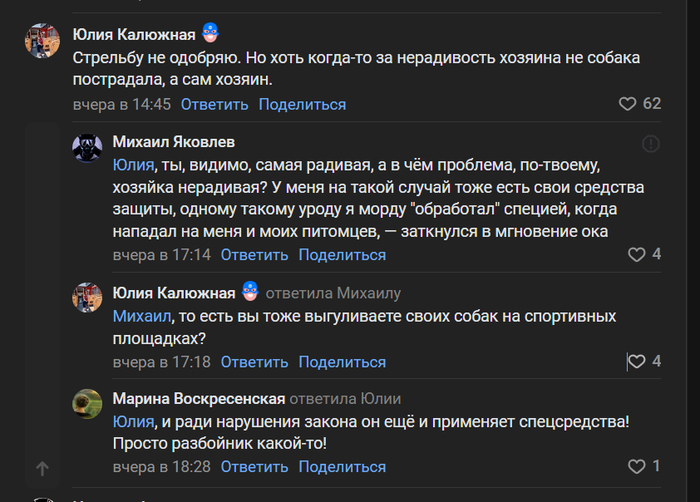Open Михаил Яковлев's profile via name

coord(174,142)
